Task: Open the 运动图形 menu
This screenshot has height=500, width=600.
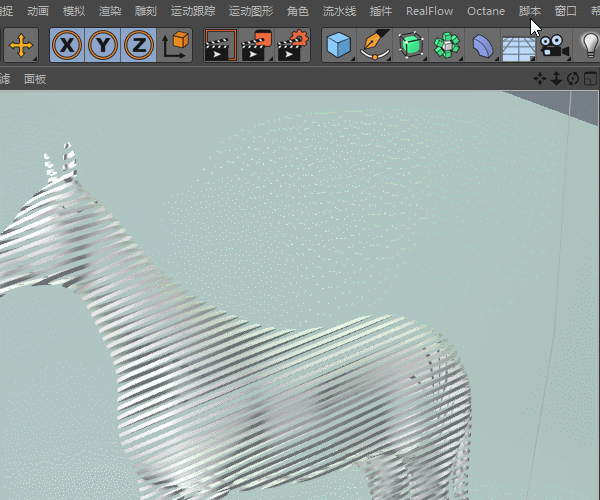Action: [x=251, y=11]
